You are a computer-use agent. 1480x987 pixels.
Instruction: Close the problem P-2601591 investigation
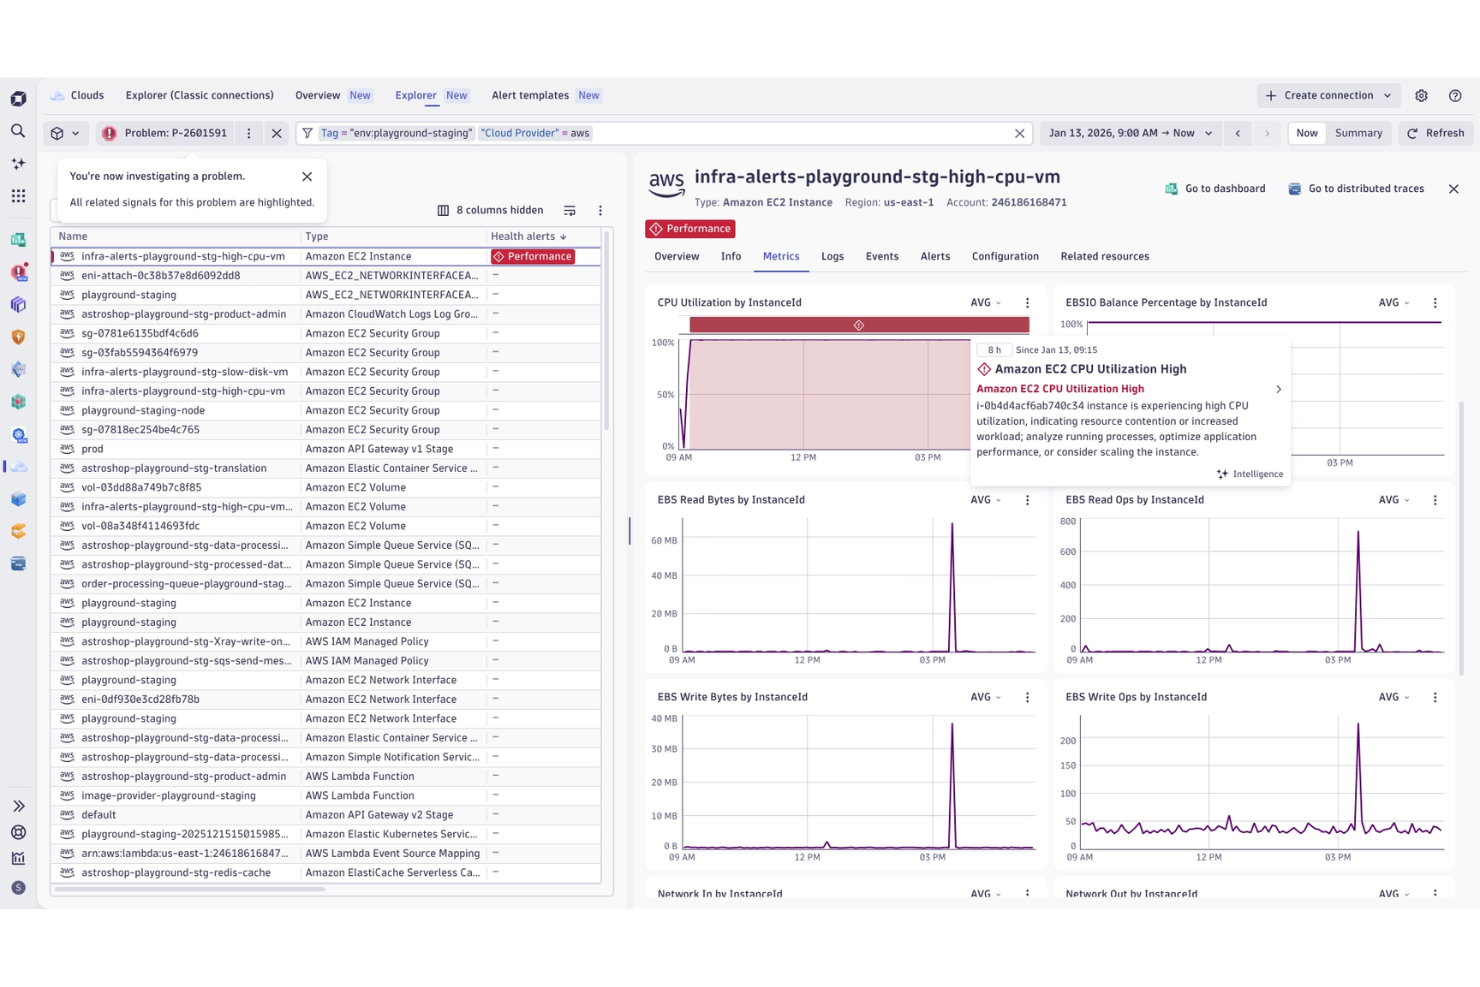[277, 133]
